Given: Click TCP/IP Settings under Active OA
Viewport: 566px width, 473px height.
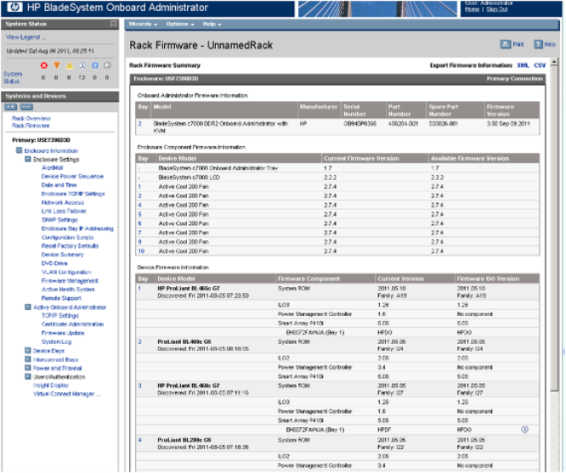Looking at the screenshot, I should click(x=60, y=316).
